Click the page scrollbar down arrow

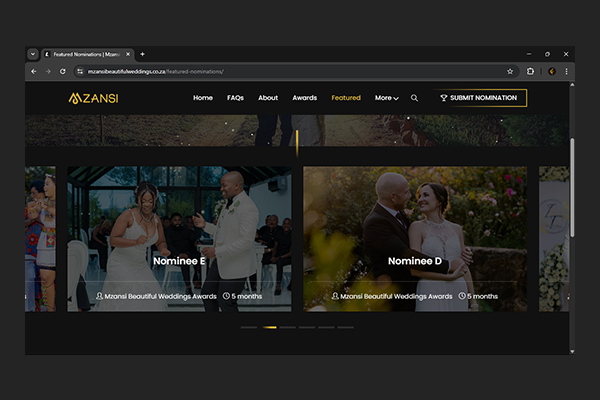click(572, 351)
